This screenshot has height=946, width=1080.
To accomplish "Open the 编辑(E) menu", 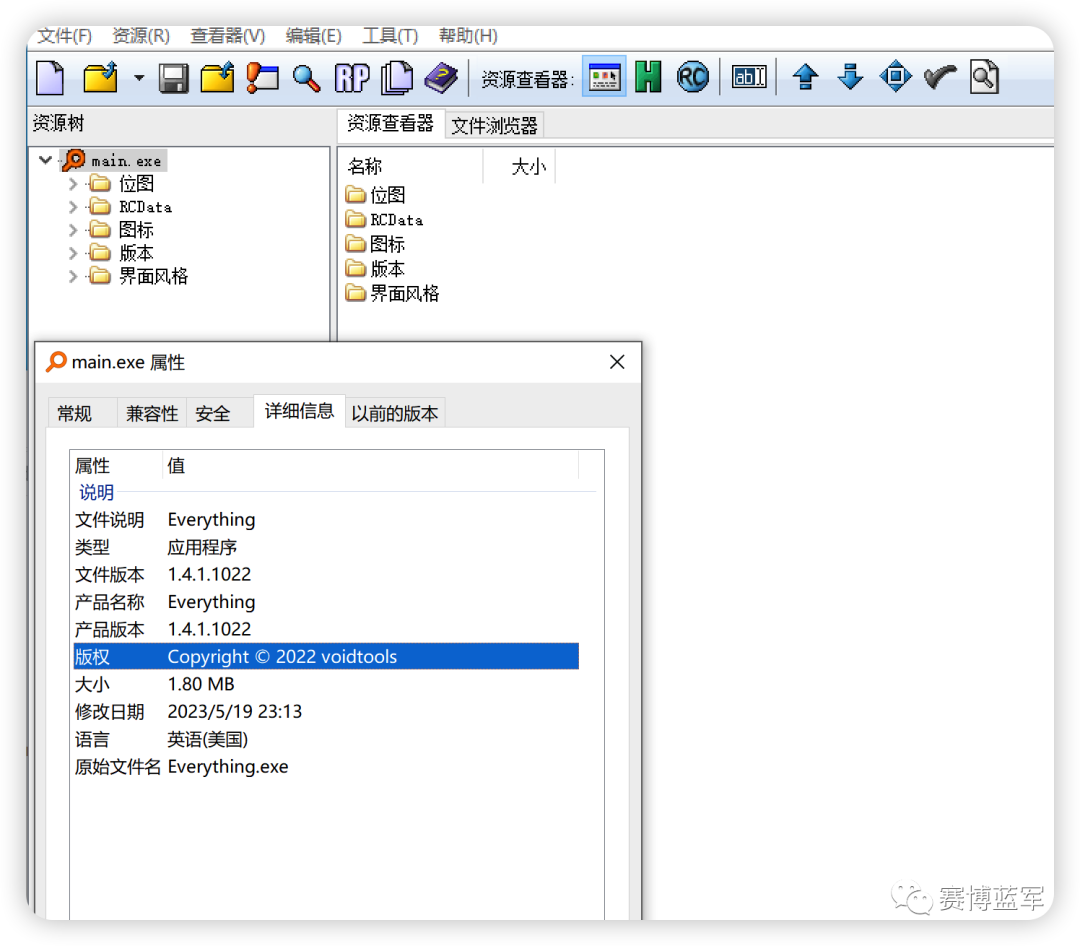I will pyautogui.click(x=313, y=36).
